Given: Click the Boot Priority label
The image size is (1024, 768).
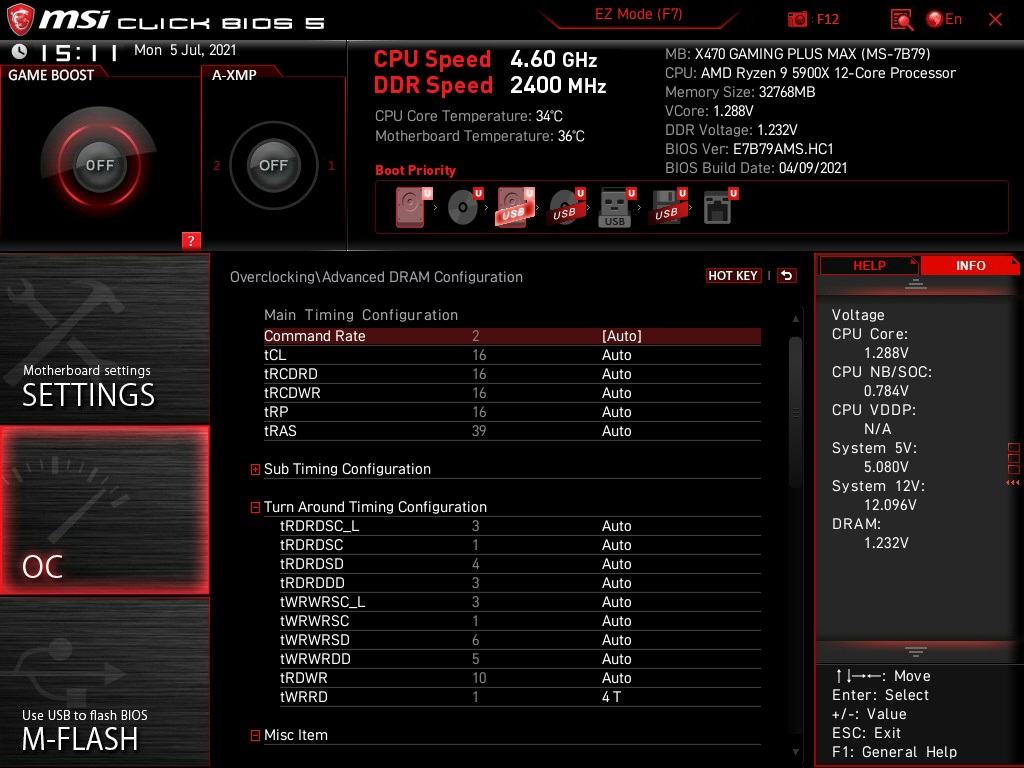Looking at the screenshot, I should click(x=415, y=170).
